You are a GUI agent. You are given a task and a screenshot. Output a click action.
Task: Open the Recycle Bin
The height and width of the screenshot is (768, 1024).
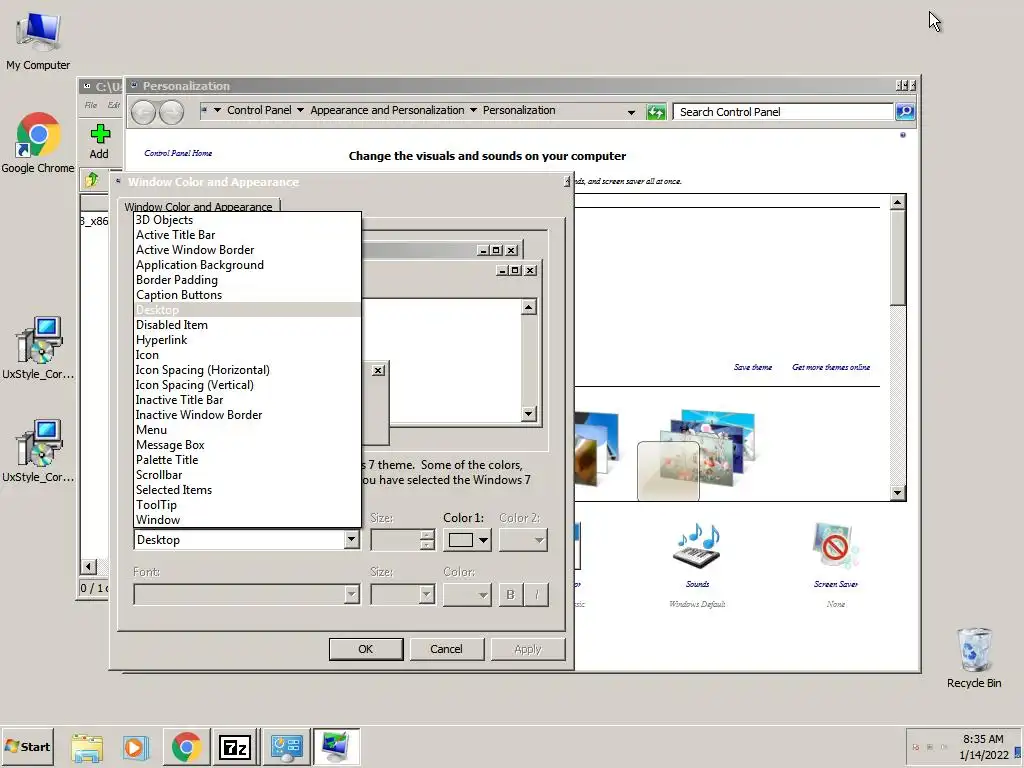(x=974, y=657)
